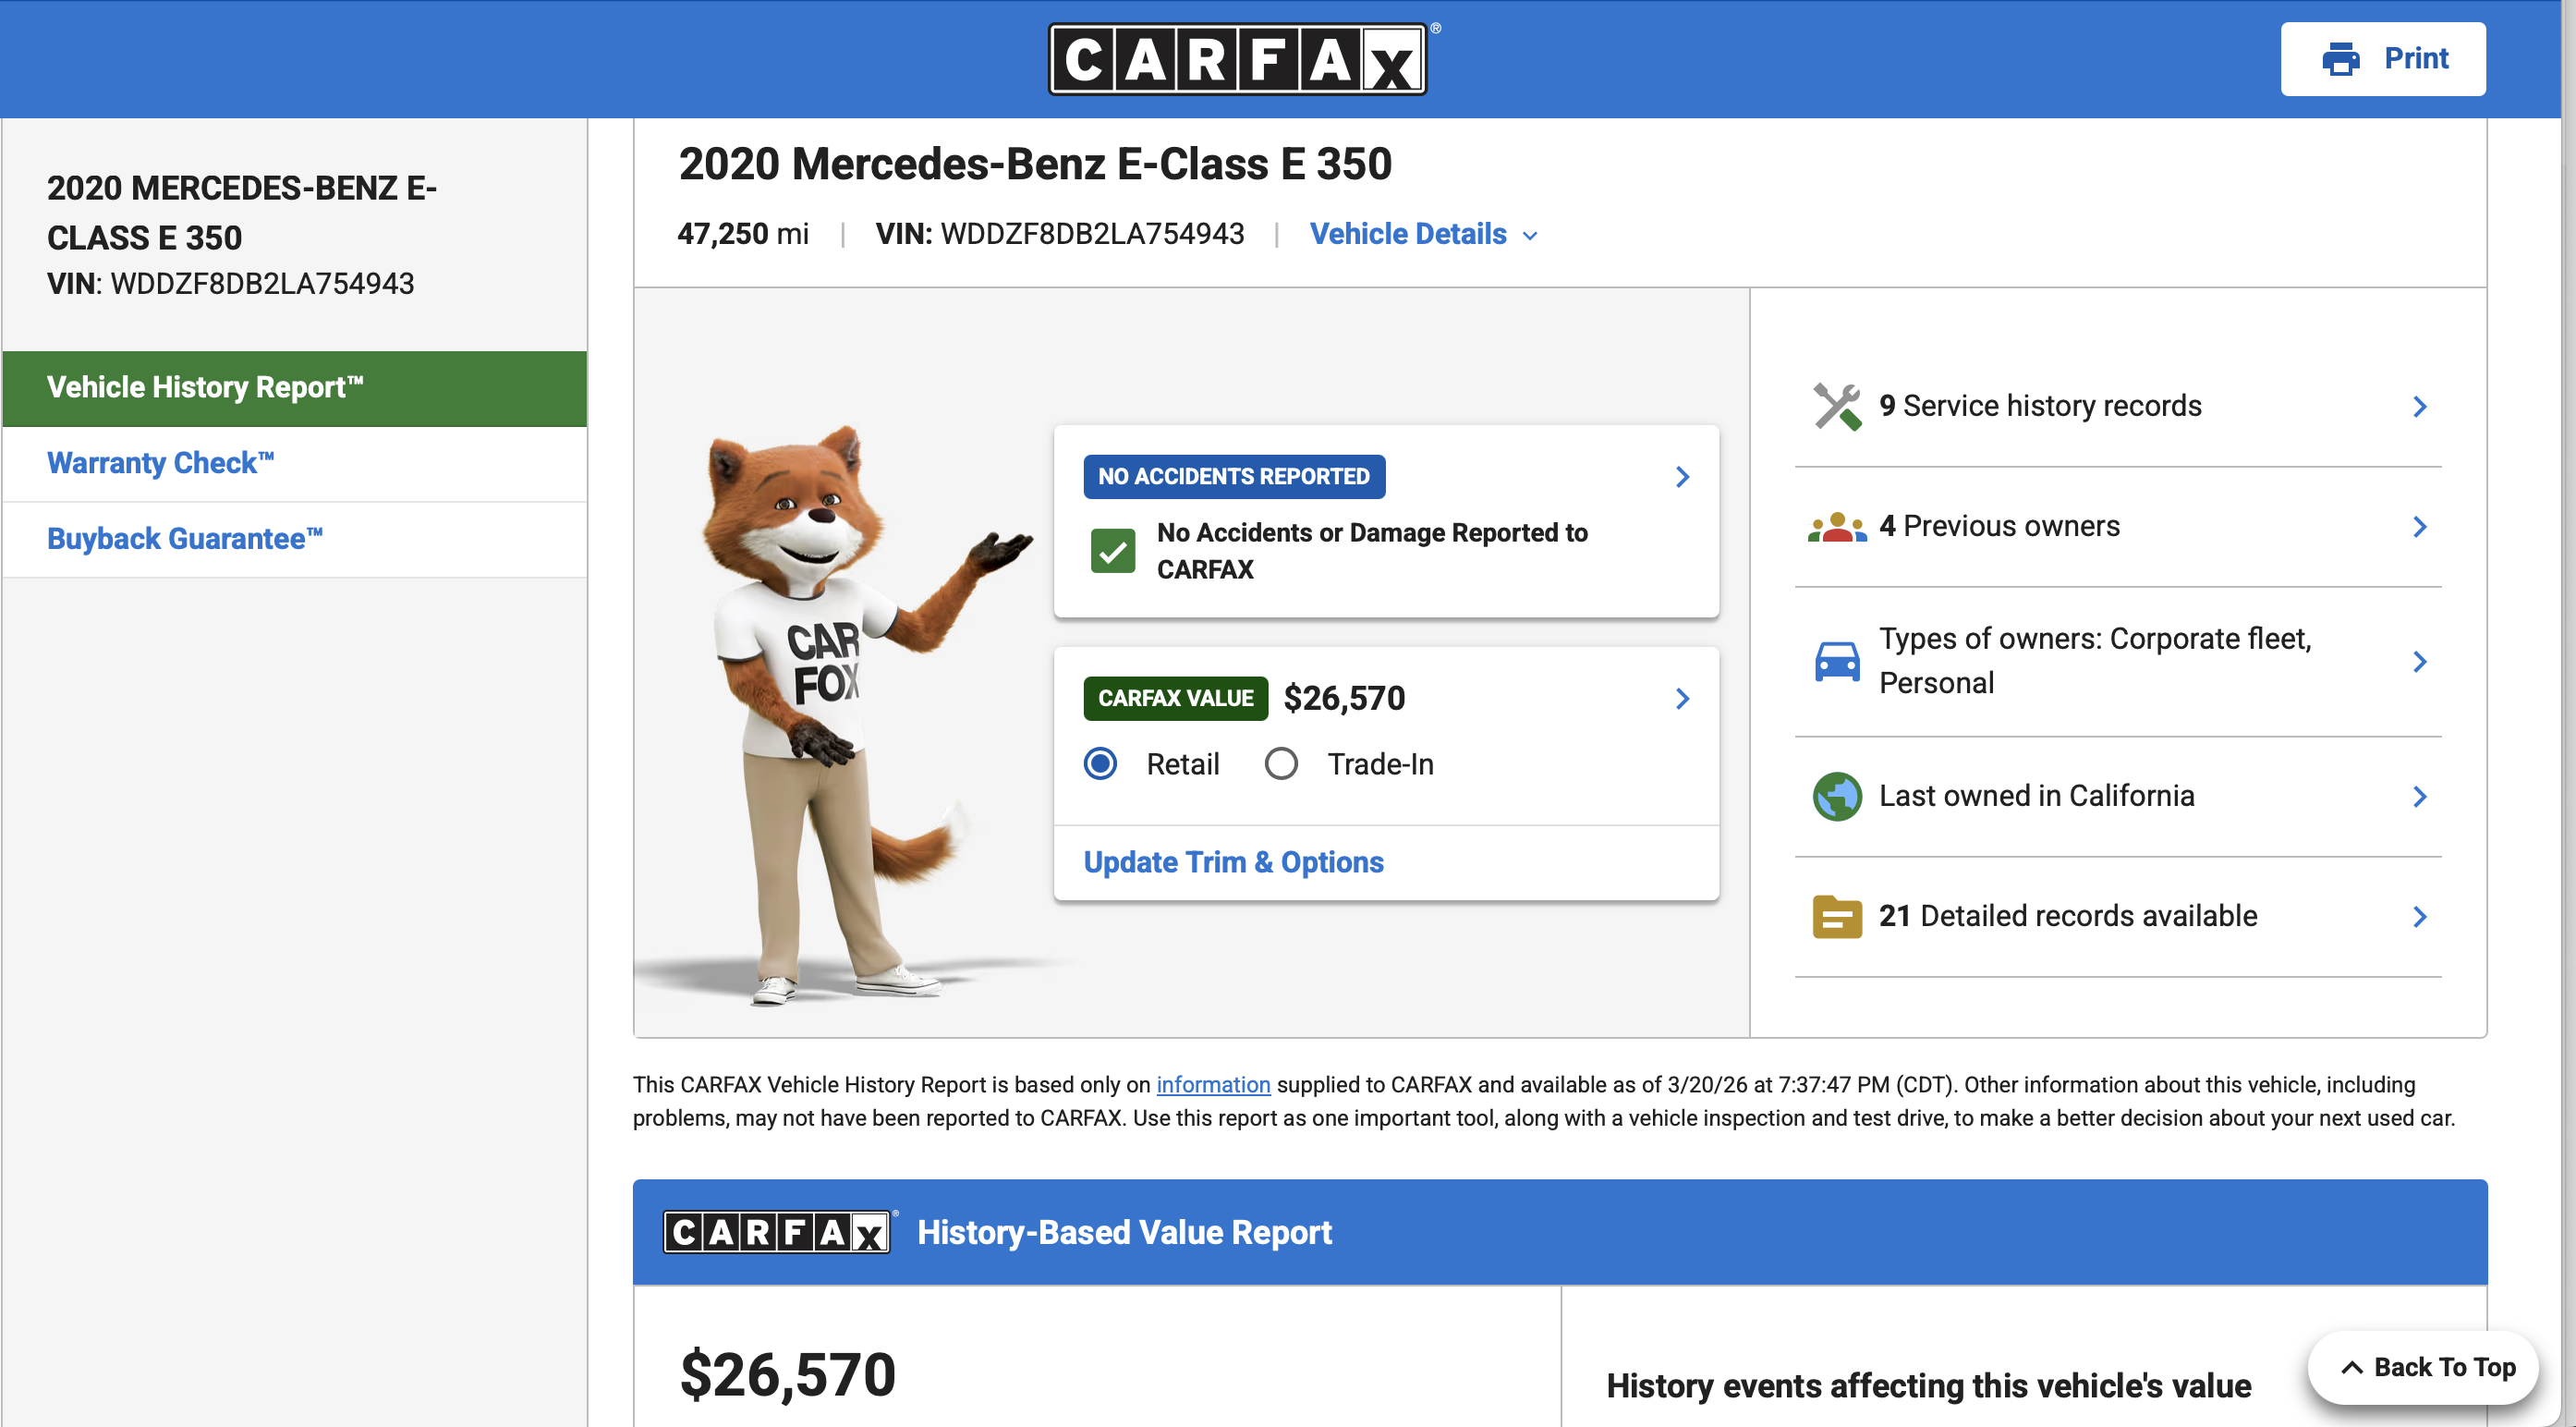Click the green no-accidents checkmark icon
Screen dimensions: 2576x1427
[1112, 551]
